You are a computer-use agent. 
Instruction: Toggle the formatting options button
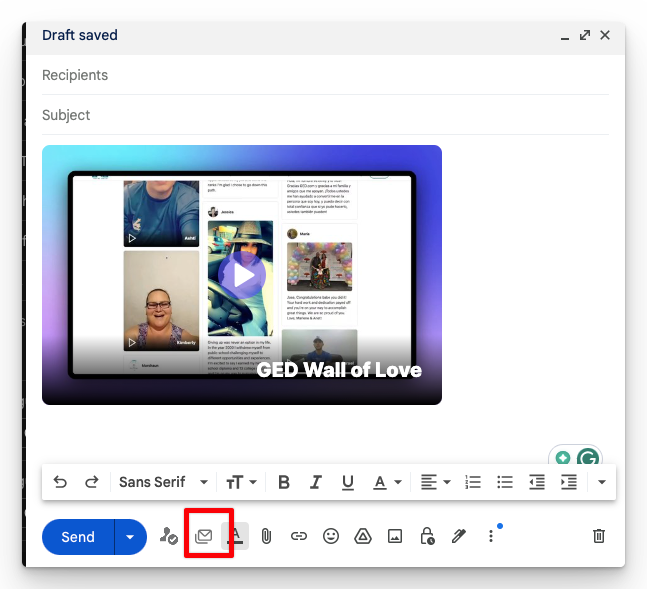point(235,536)
